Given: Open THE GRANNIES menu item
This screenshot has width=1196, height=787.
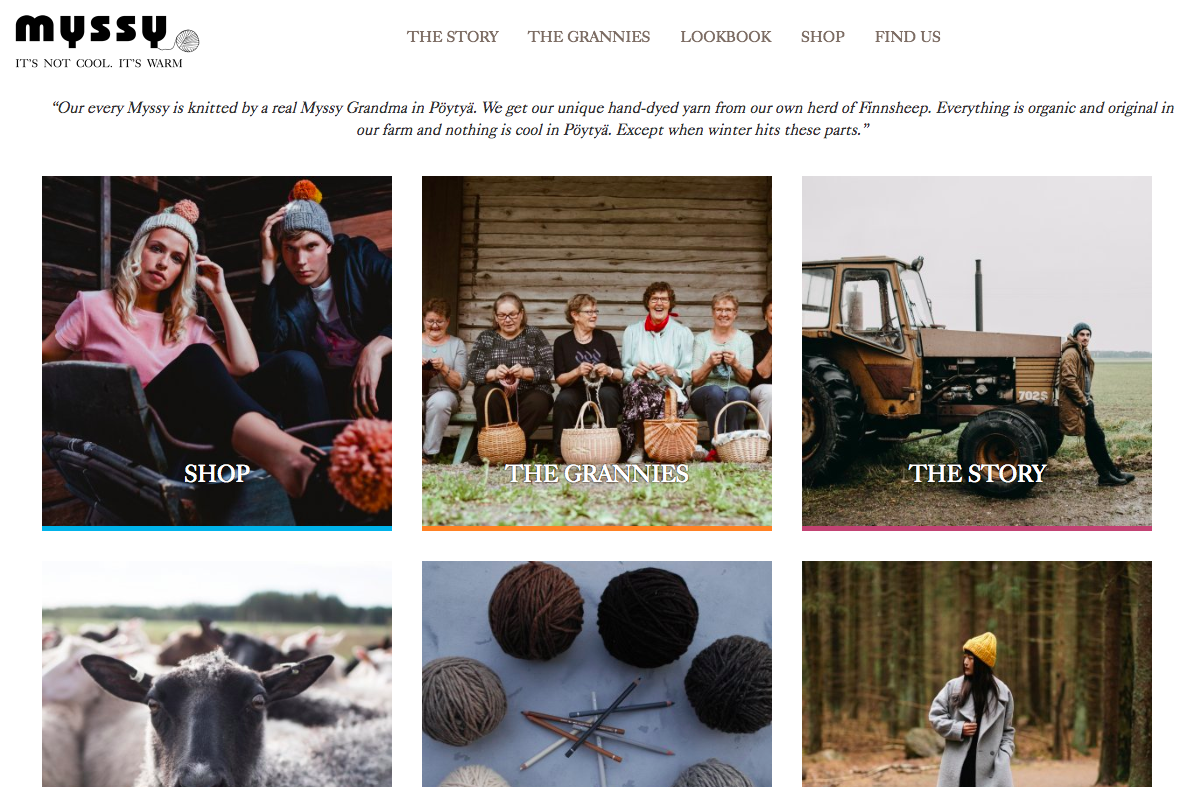Looking at the screenshot, I should pyautogui.click(x=589, y=37).
